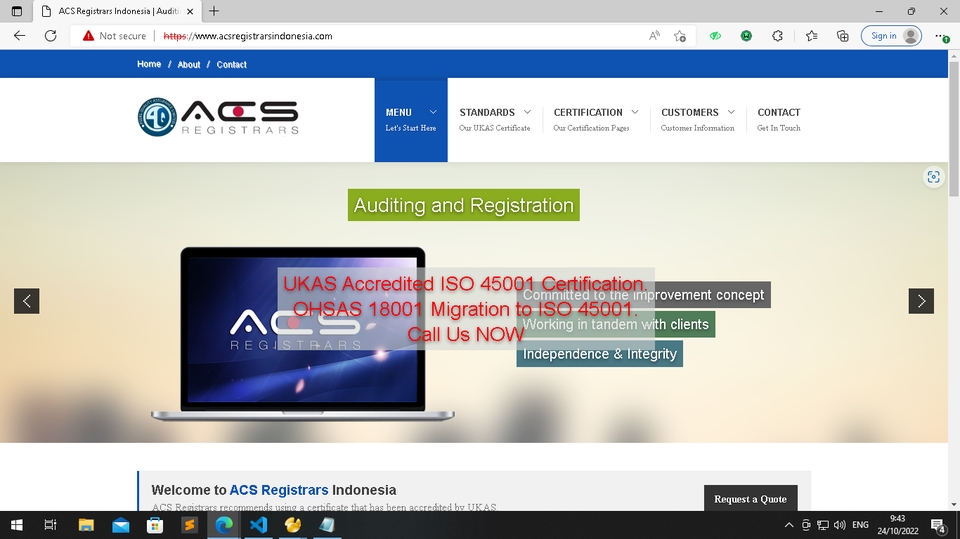The width and height of the screenshot is (960, 539).
Task: Go to previous slide arrow
Action: (x=26, y=301)
